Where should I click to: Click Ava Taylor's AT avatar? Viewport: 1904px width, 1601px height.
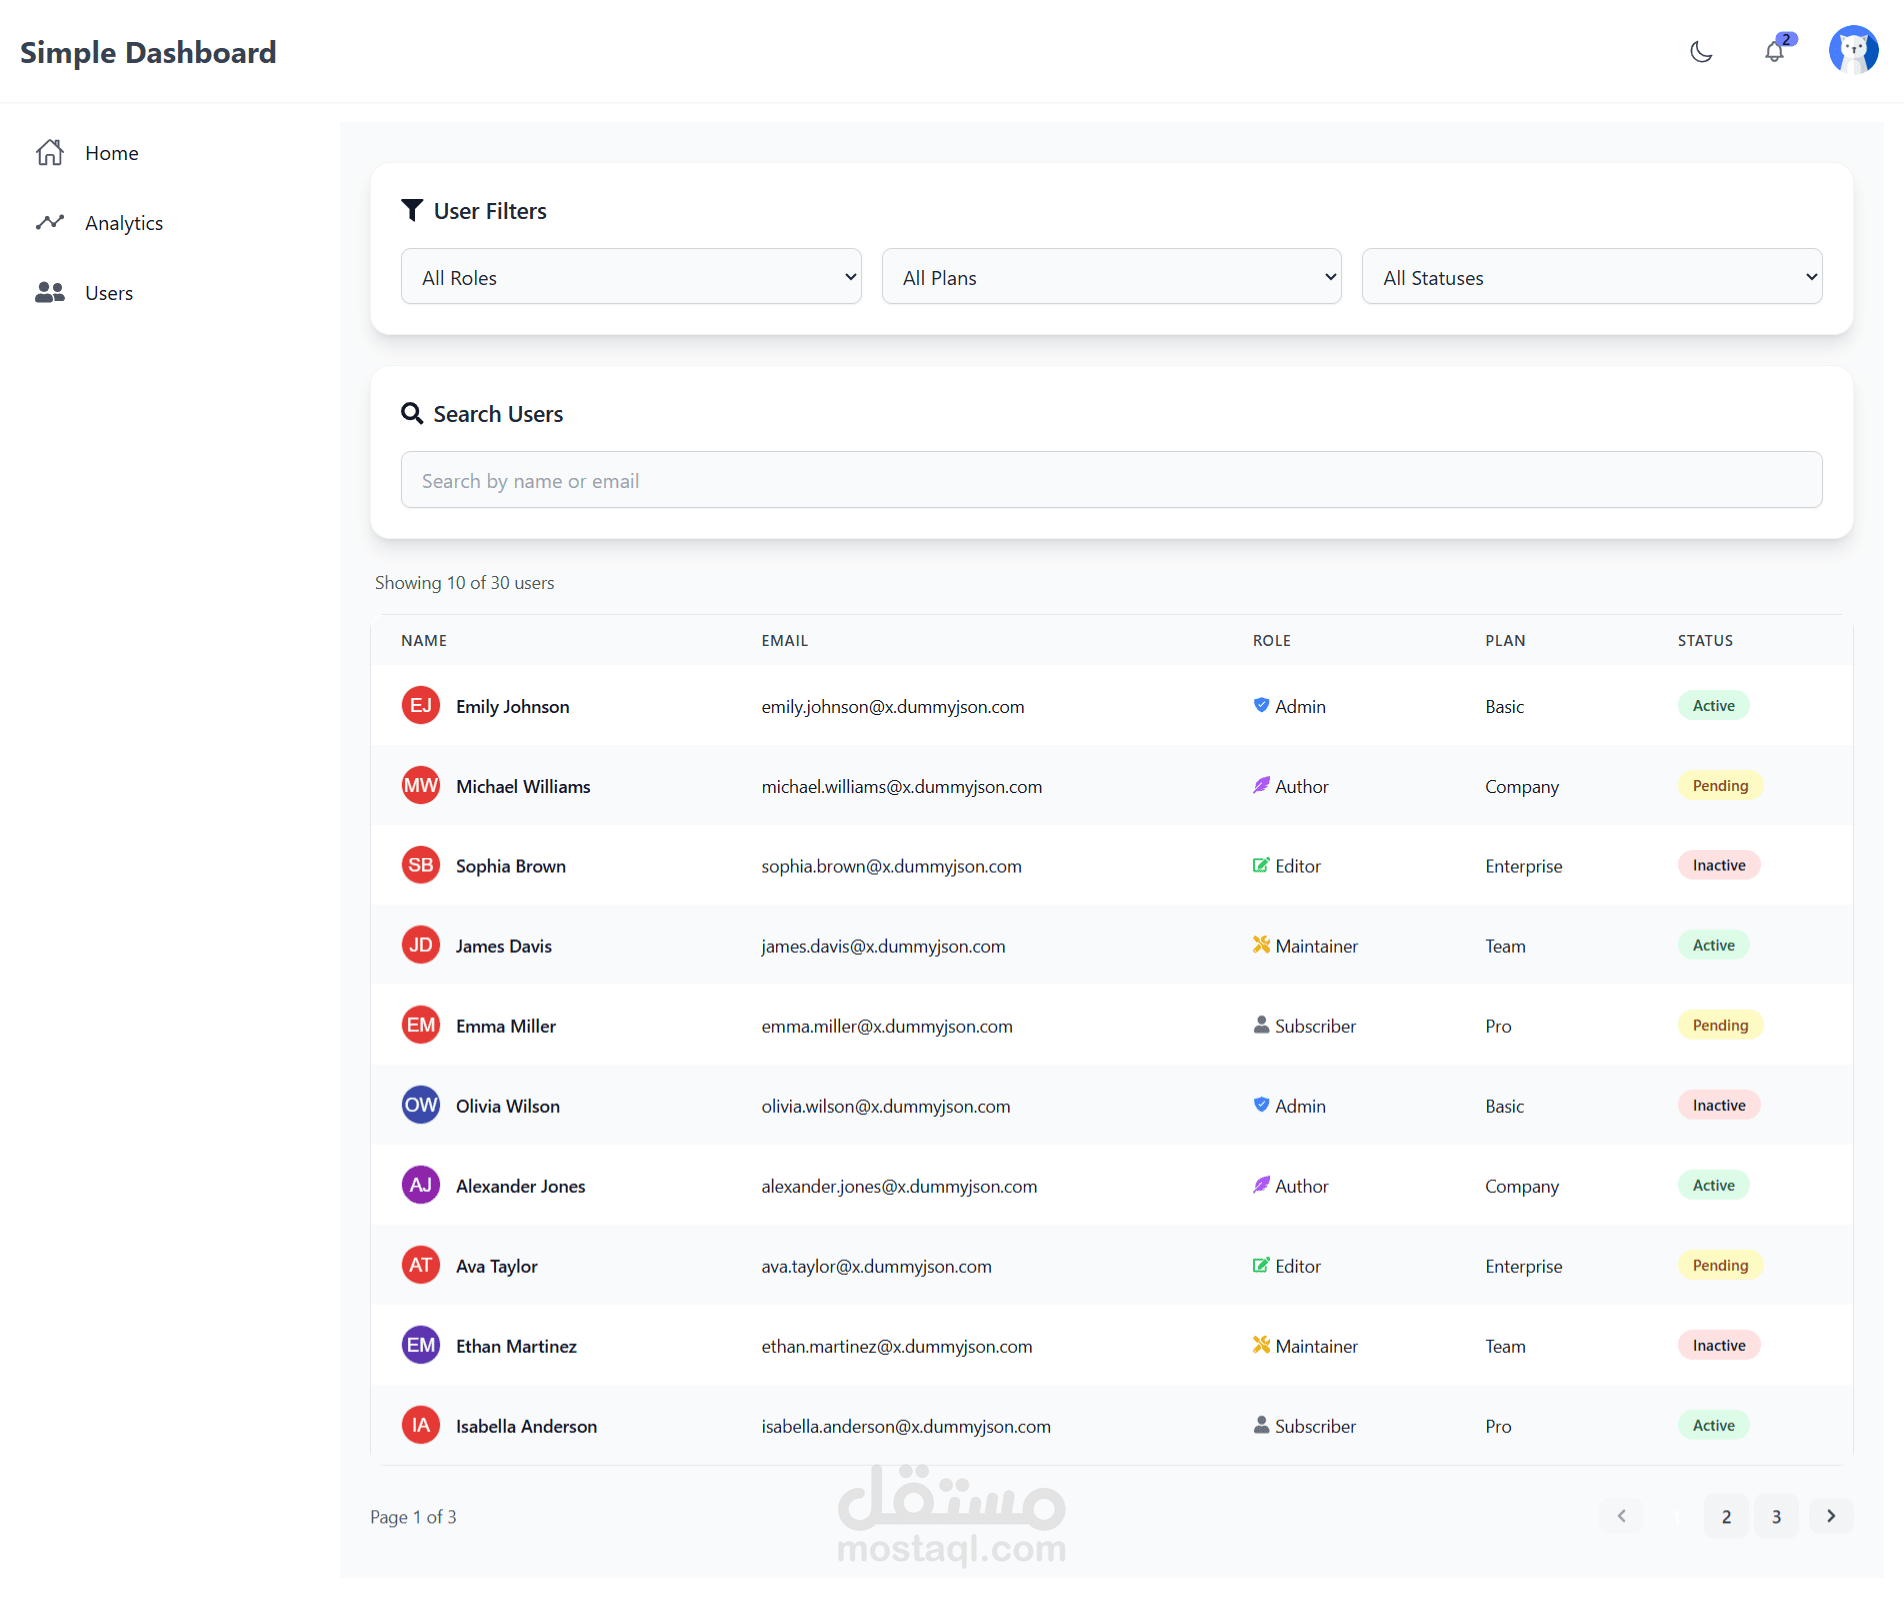tap(421, 1265)
